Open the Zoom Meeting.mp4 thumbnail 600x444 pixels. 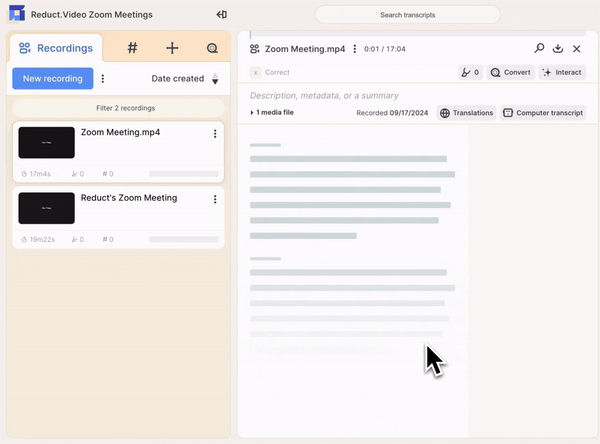pos(46,142)
